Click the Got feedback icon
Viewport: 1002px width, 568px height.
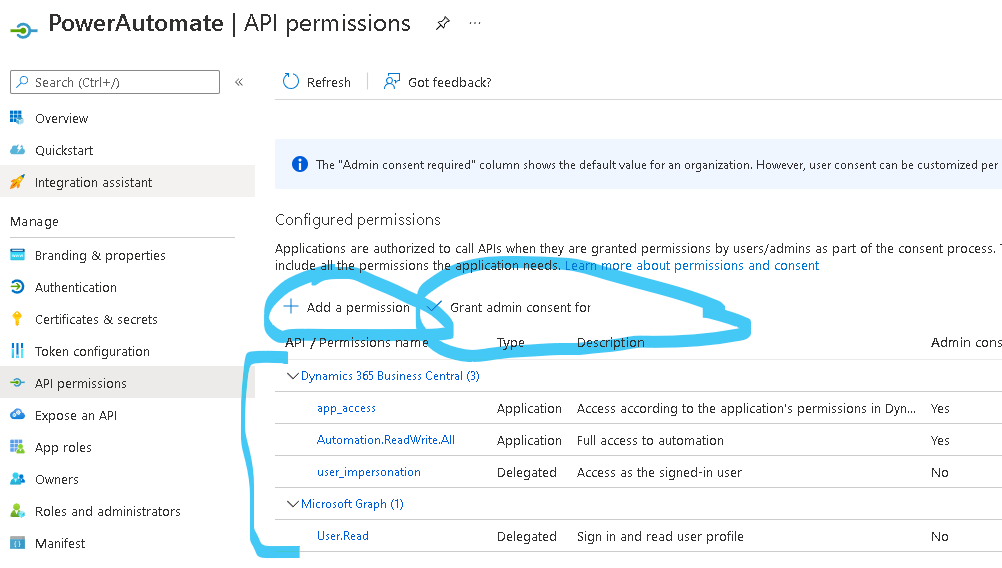(392, 82)
